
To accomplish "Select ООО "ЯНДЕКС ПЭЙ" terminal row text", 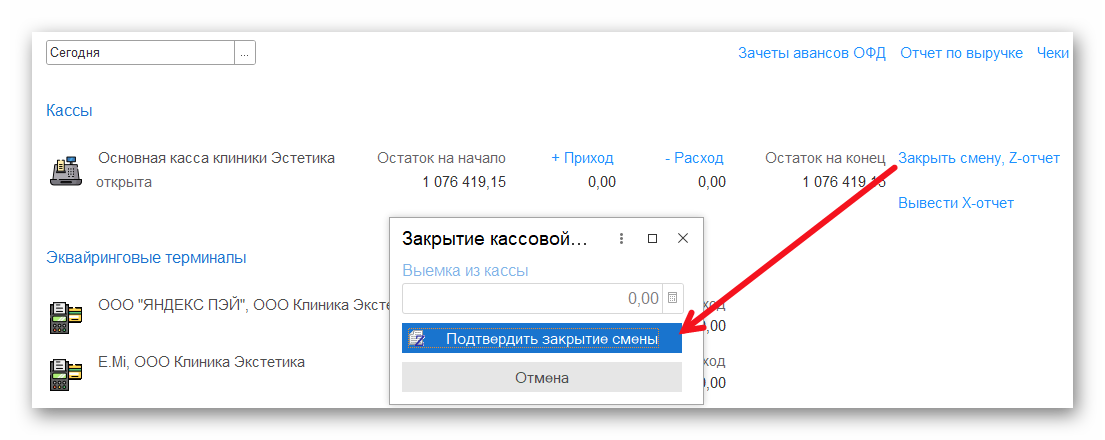I will [x=243, y=305].
